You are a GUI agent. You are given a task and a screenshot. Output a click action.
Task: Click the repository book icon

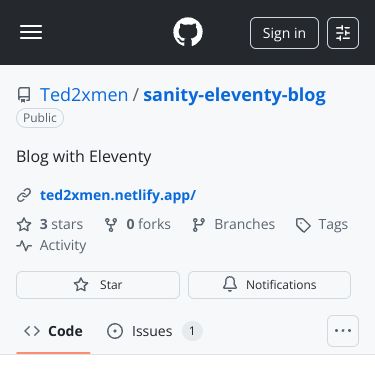(24, 95)
